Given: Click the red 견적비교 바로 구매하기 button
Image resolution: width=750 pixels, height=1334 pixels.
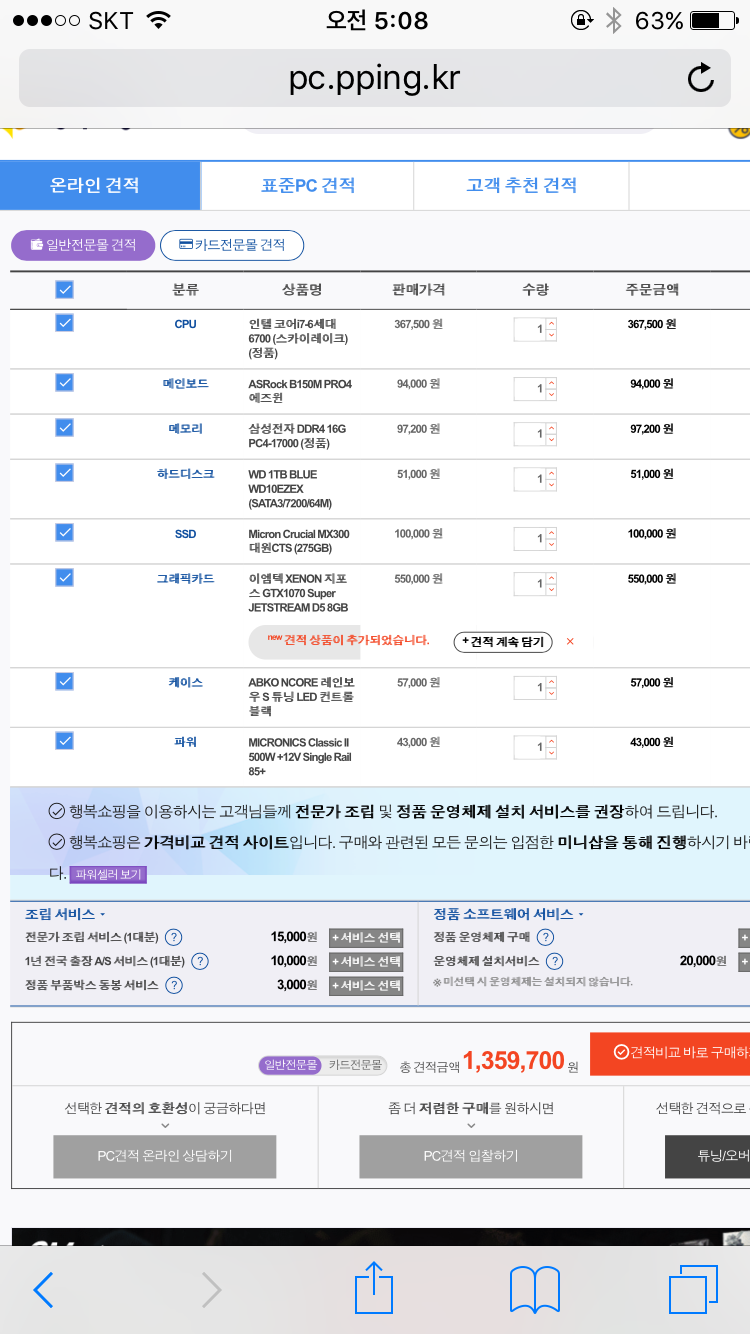Looking at the screenshot, I should point(670,1054).
